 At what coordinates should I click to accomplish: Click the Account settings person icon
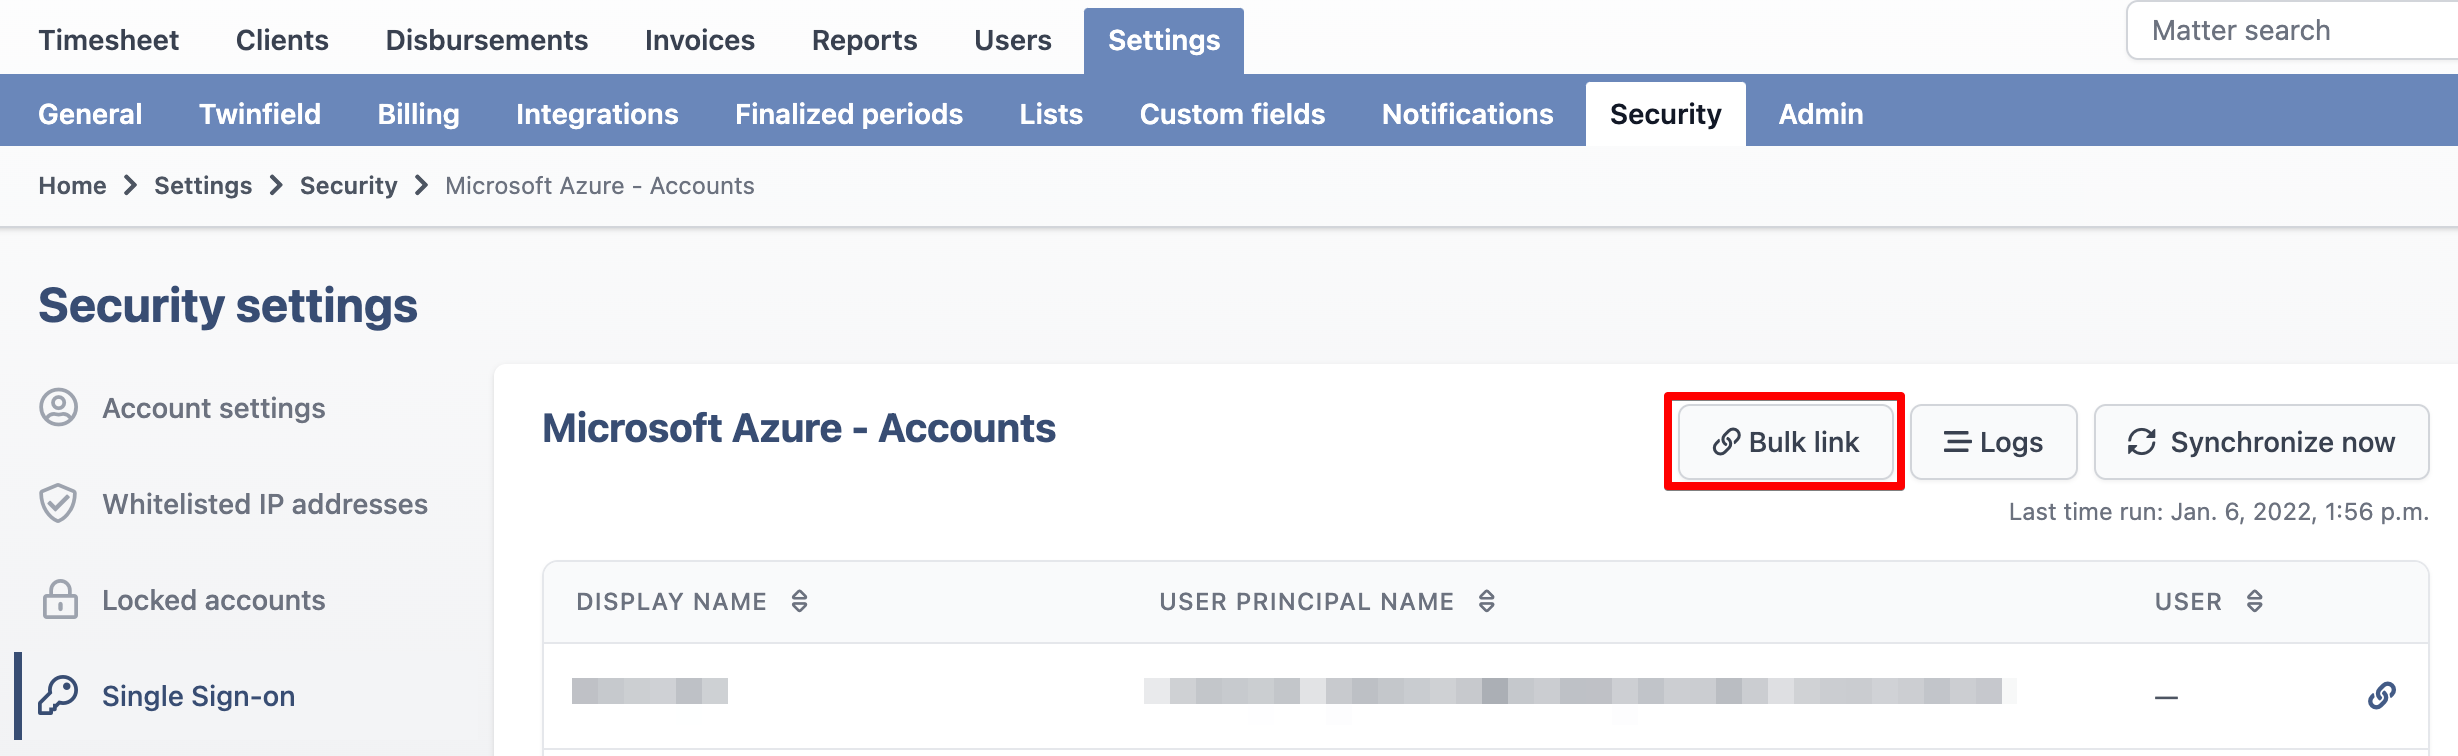click(x=58, y=408)
